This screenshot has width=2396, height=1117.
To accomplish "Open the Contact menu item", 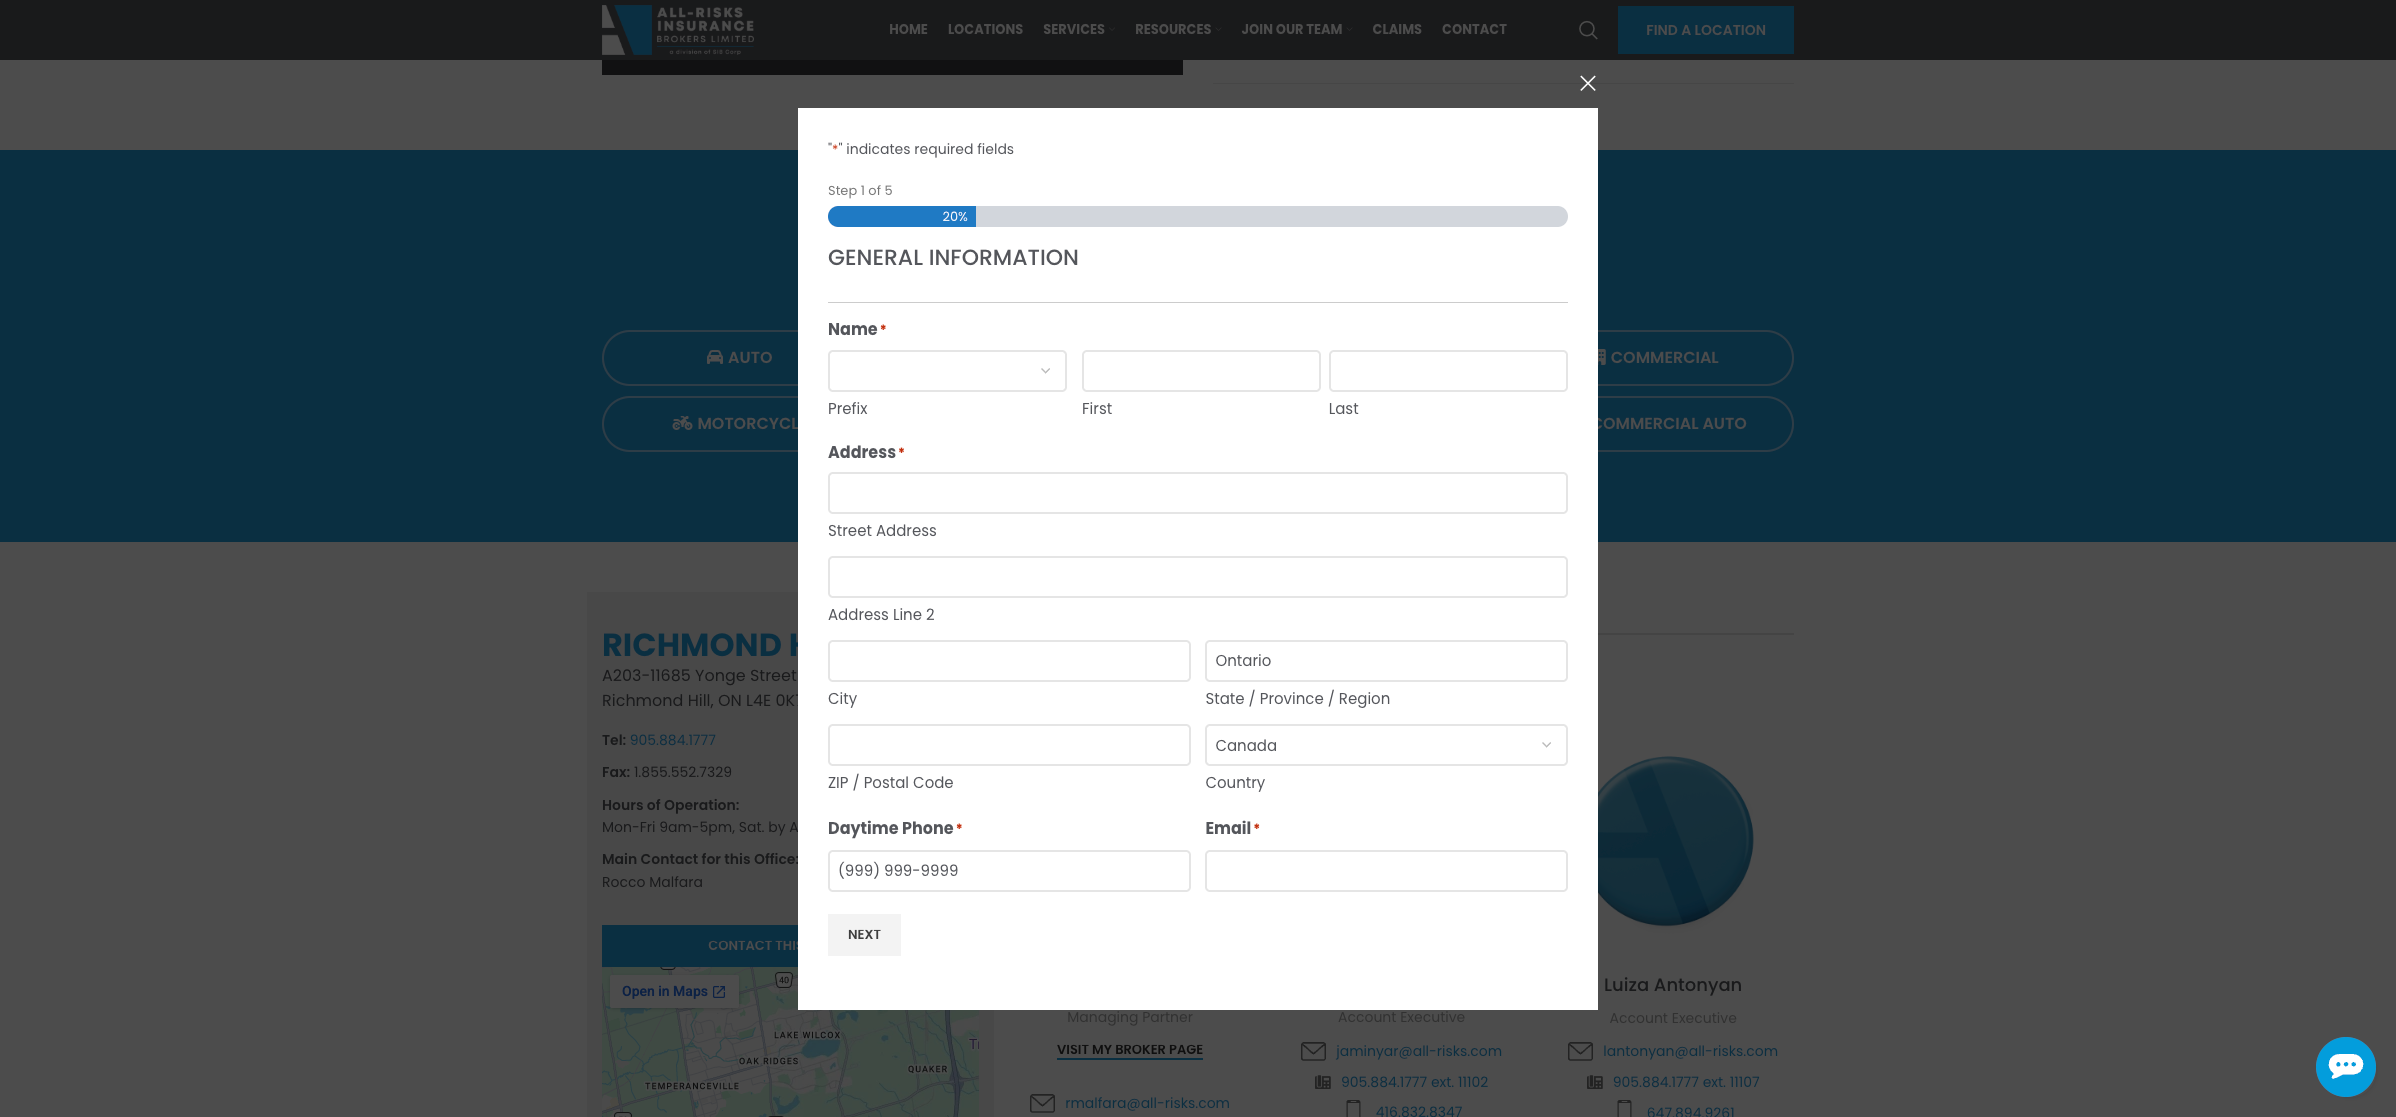I will [1474, 30].
